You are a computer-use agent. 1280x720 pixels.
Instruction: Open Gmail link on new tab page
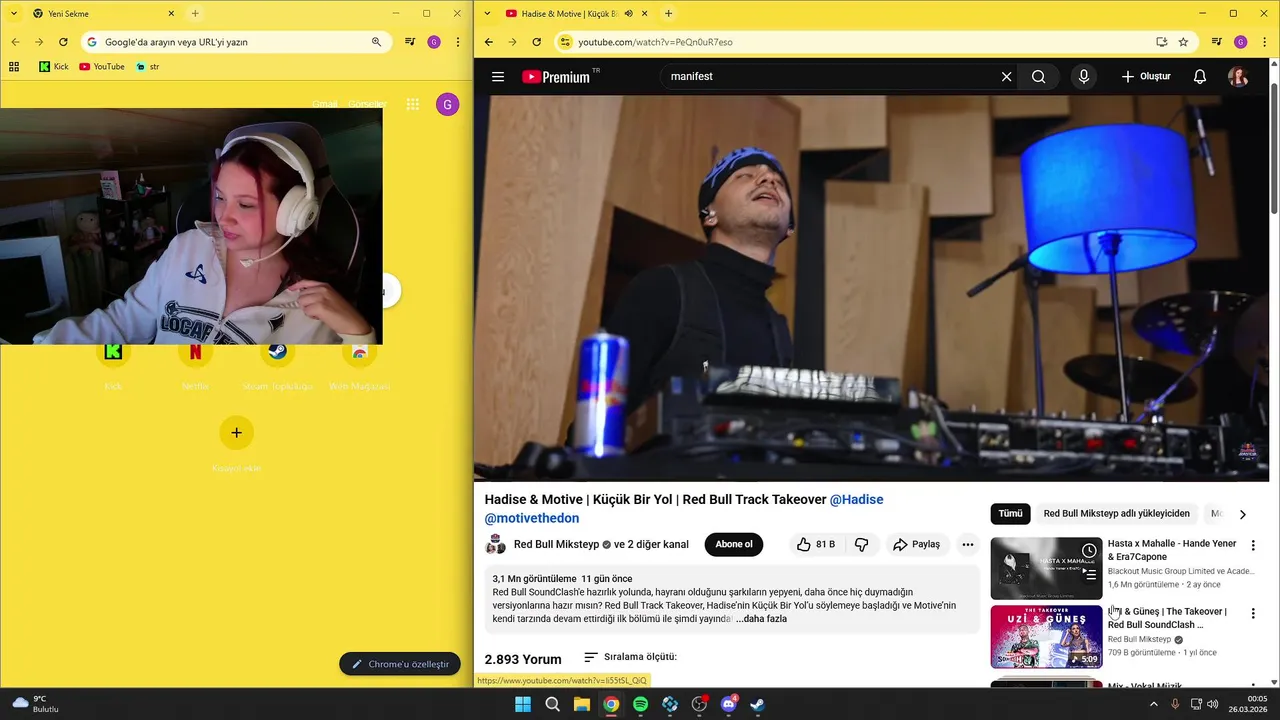(324, 104)
